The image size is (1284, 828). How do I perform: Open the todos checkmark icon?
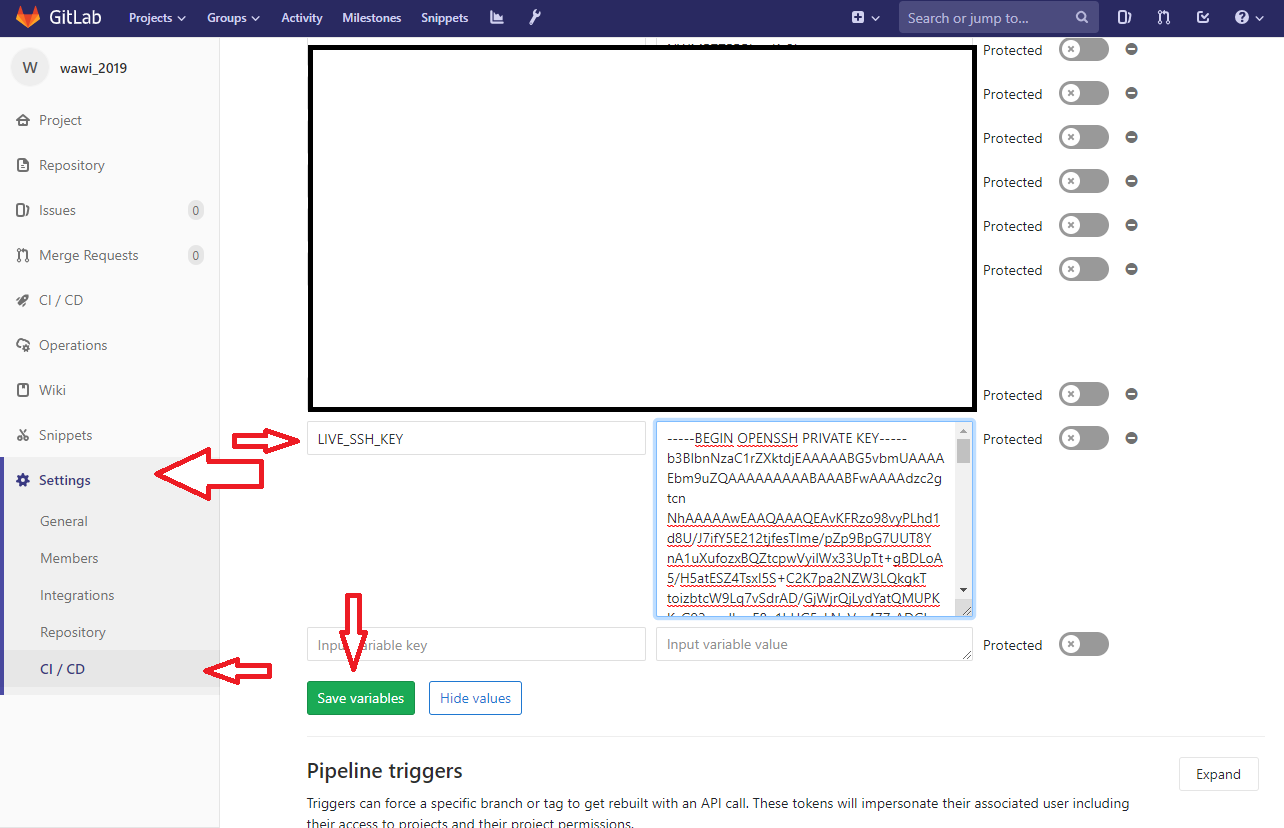click(1202, 17)
